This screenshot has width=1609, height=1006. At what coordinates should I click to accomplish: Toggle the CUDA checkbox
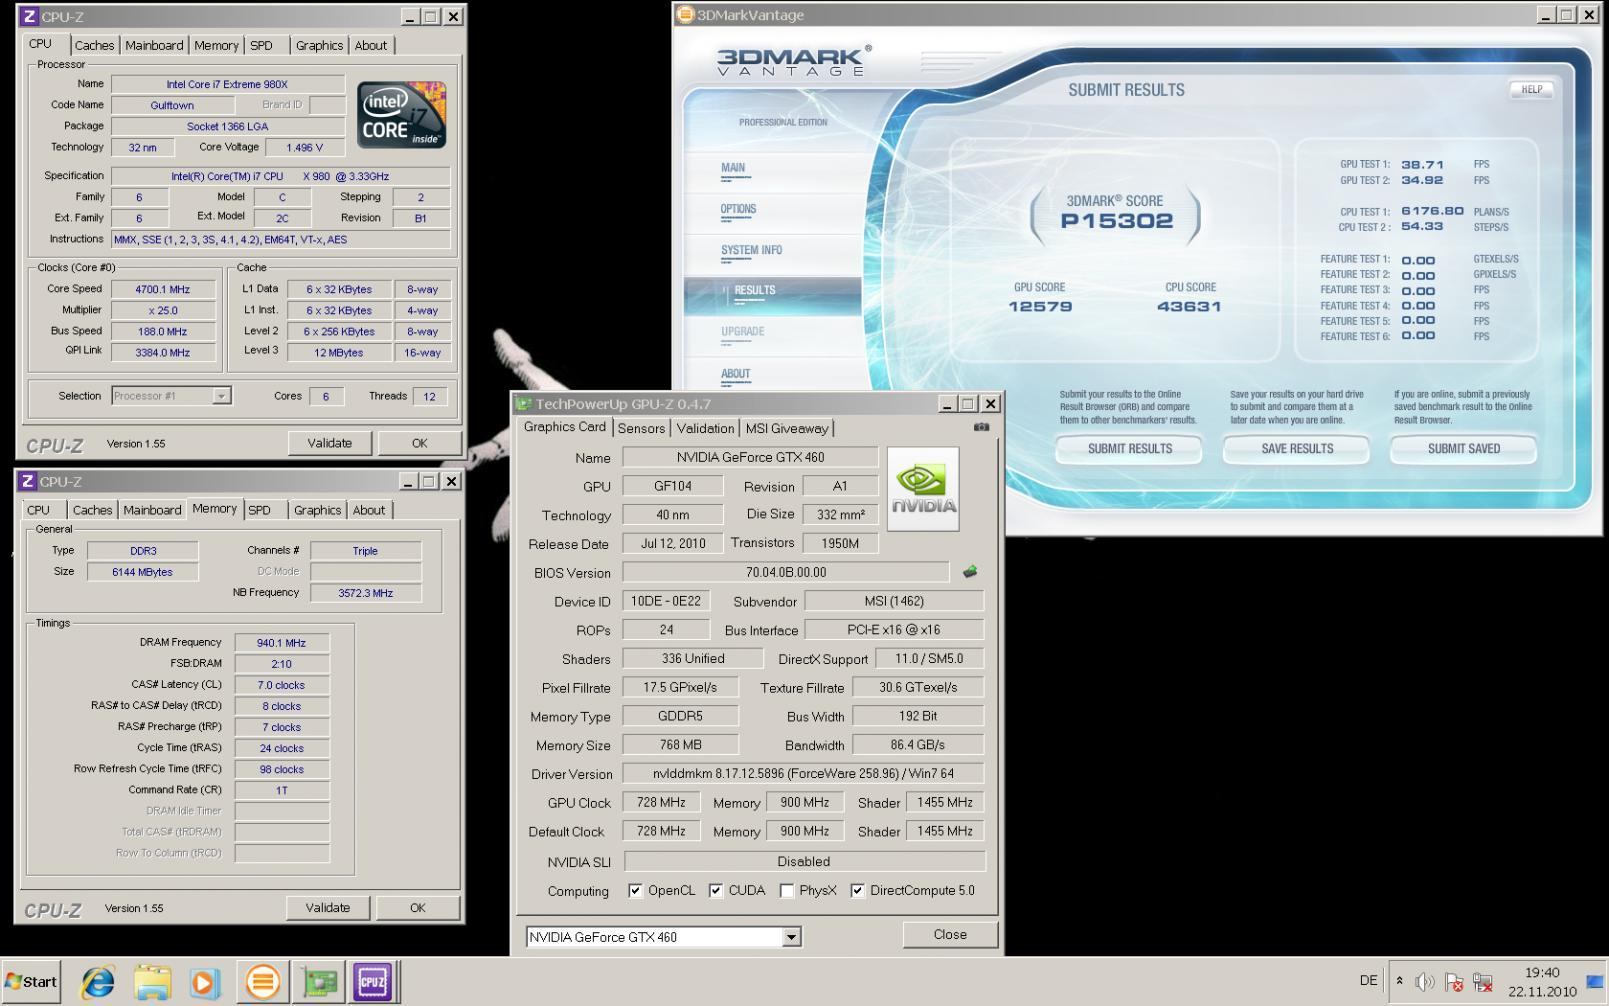click(716, 890)
